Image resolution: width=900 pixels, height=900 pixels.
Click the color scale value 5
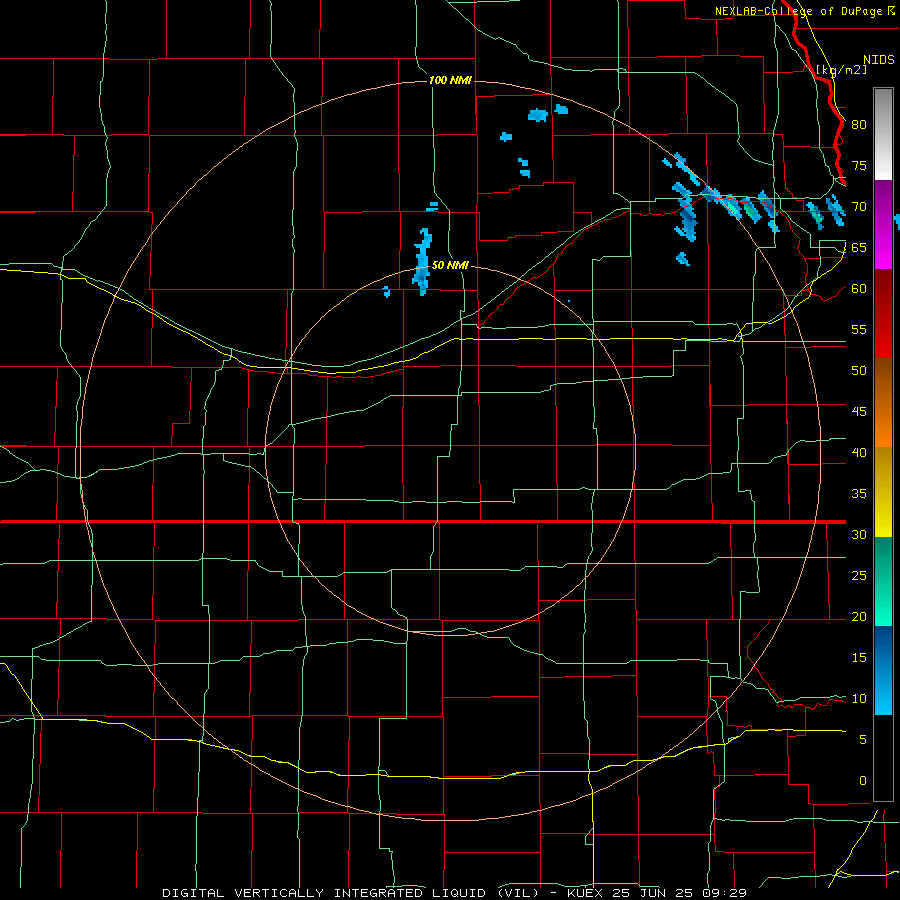click(x=863, y=739)
